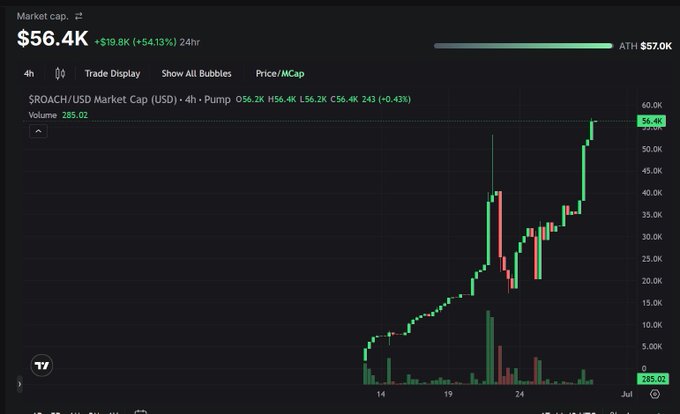Open chart settings gear icon

click(x=655, y=394)
